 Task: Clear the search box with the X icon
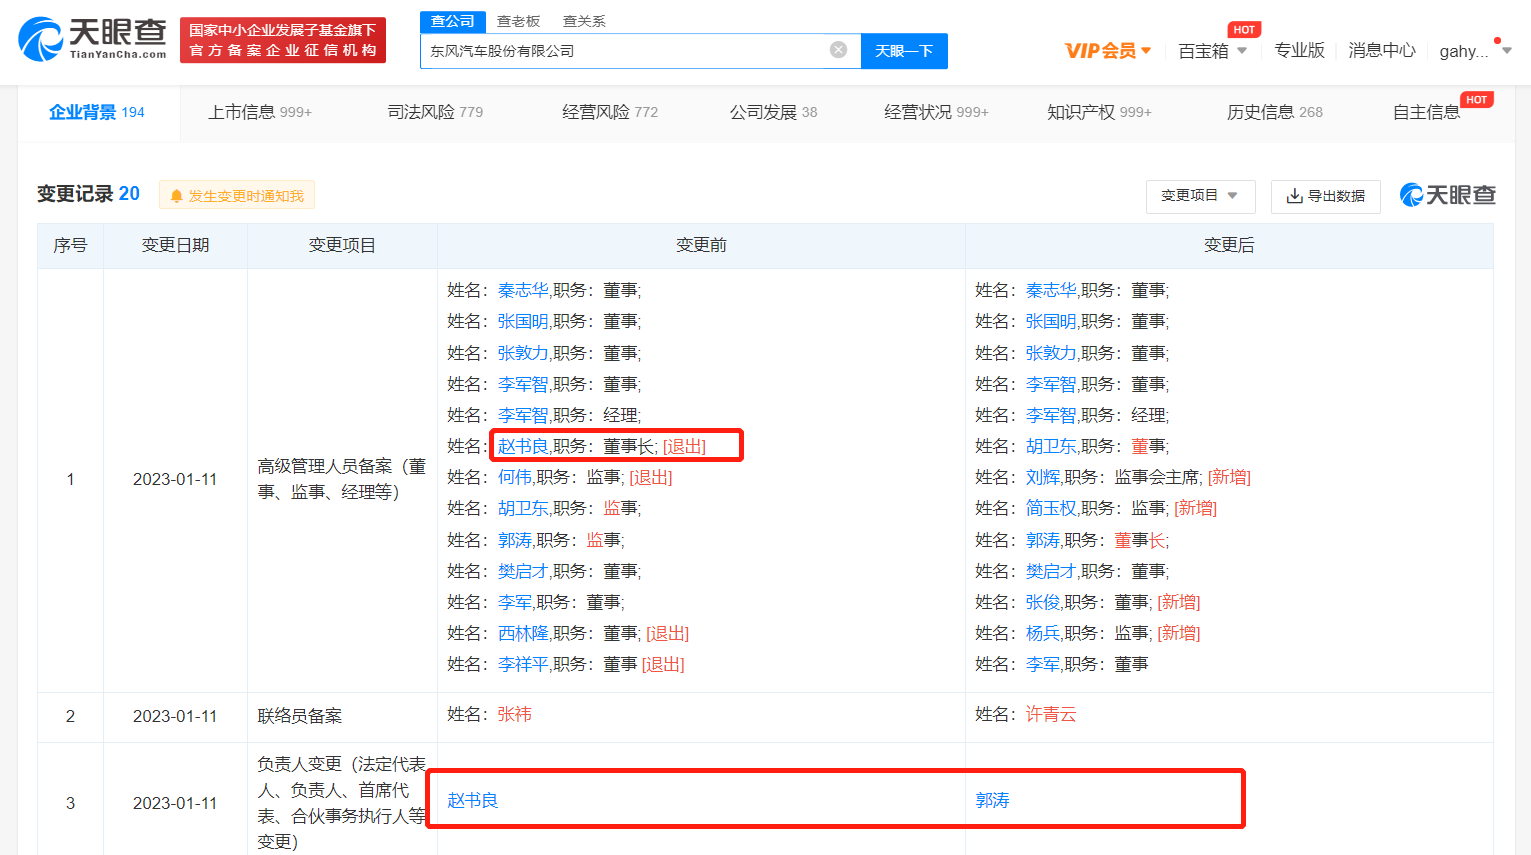pos(839,50)
